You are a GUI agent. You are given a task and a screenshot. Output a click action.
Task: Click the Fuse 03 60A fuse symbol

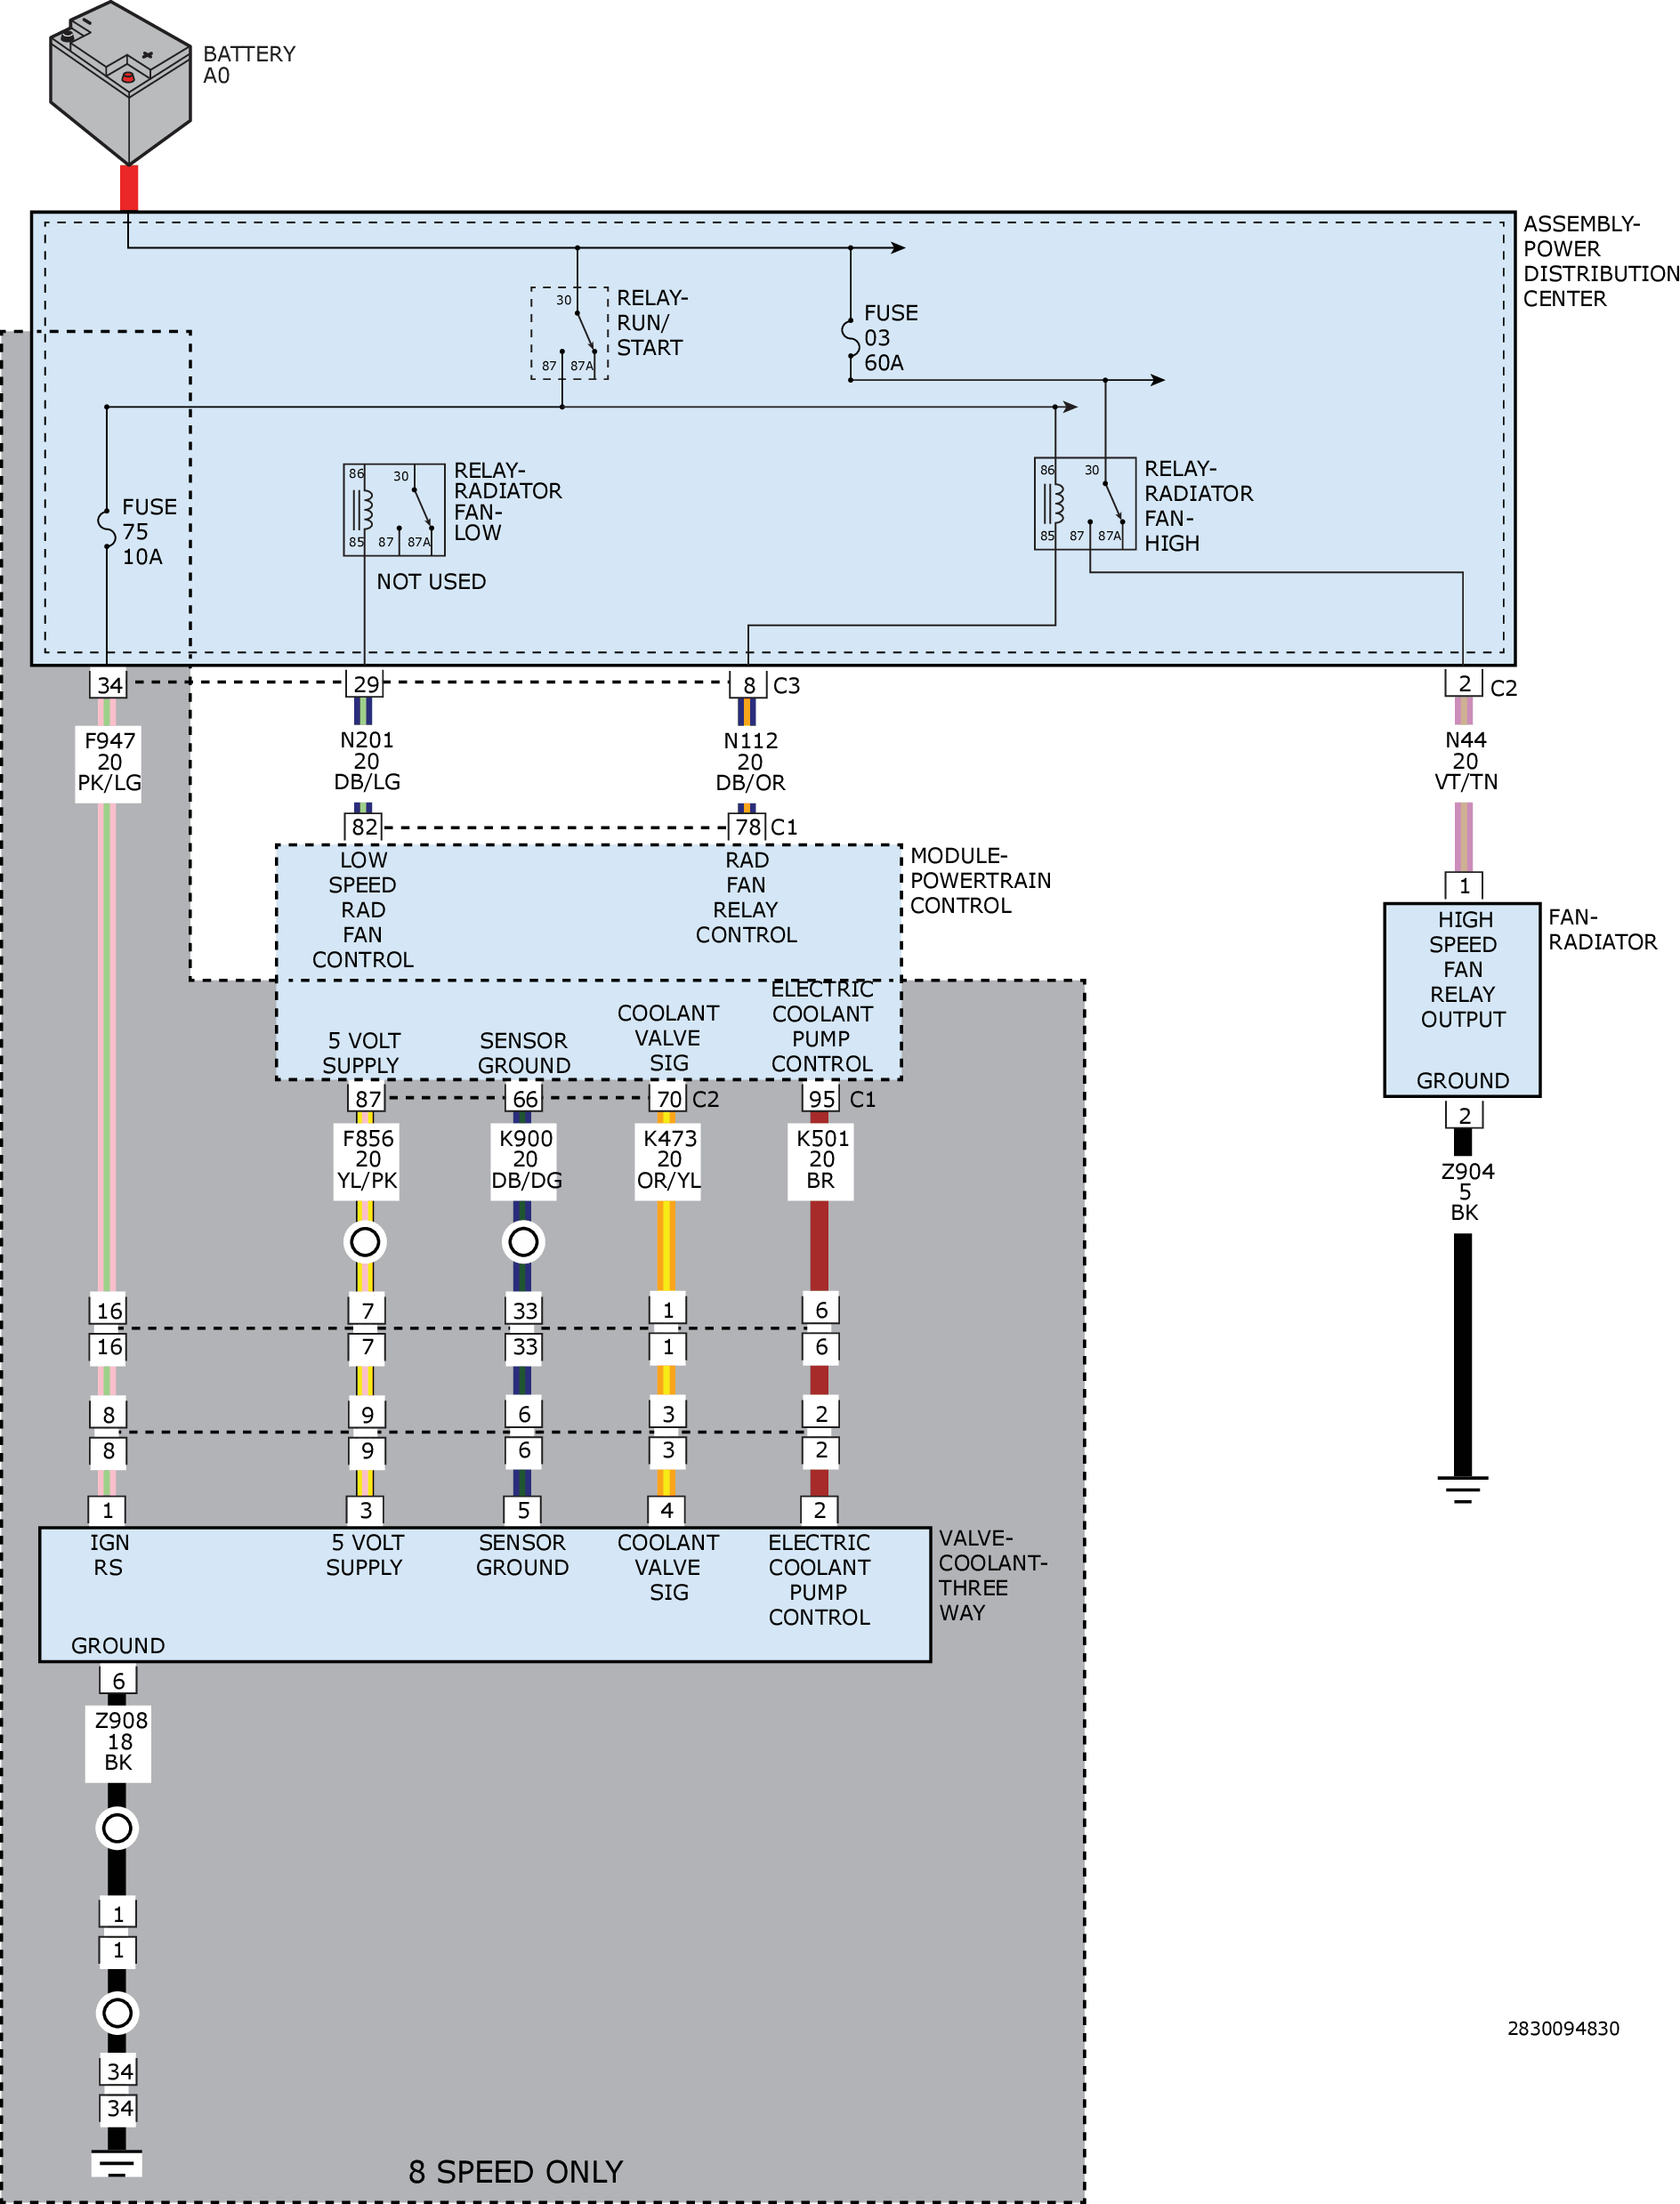850,337
